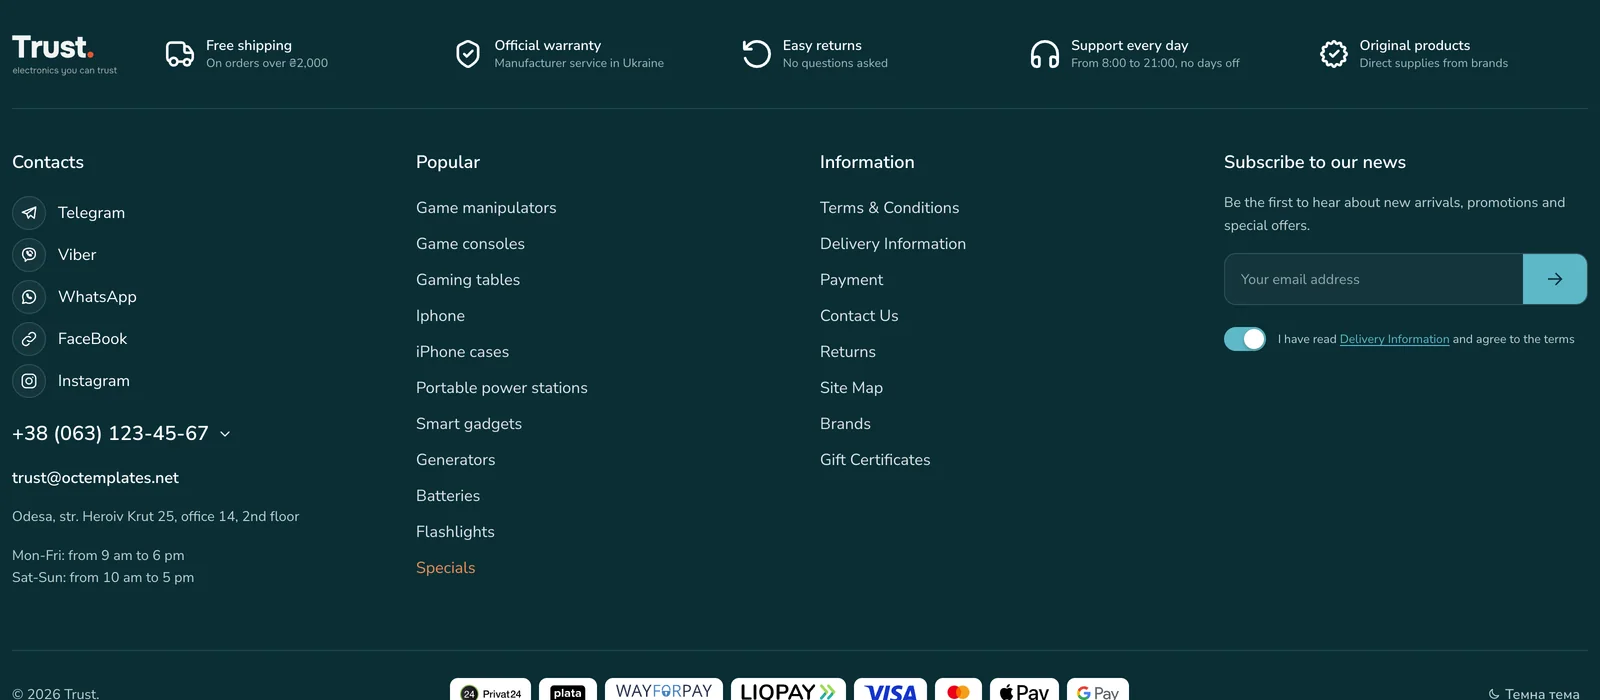Open the Contact Us page
The height and width of the screenshot is (700, 1600).
[859, 316]
